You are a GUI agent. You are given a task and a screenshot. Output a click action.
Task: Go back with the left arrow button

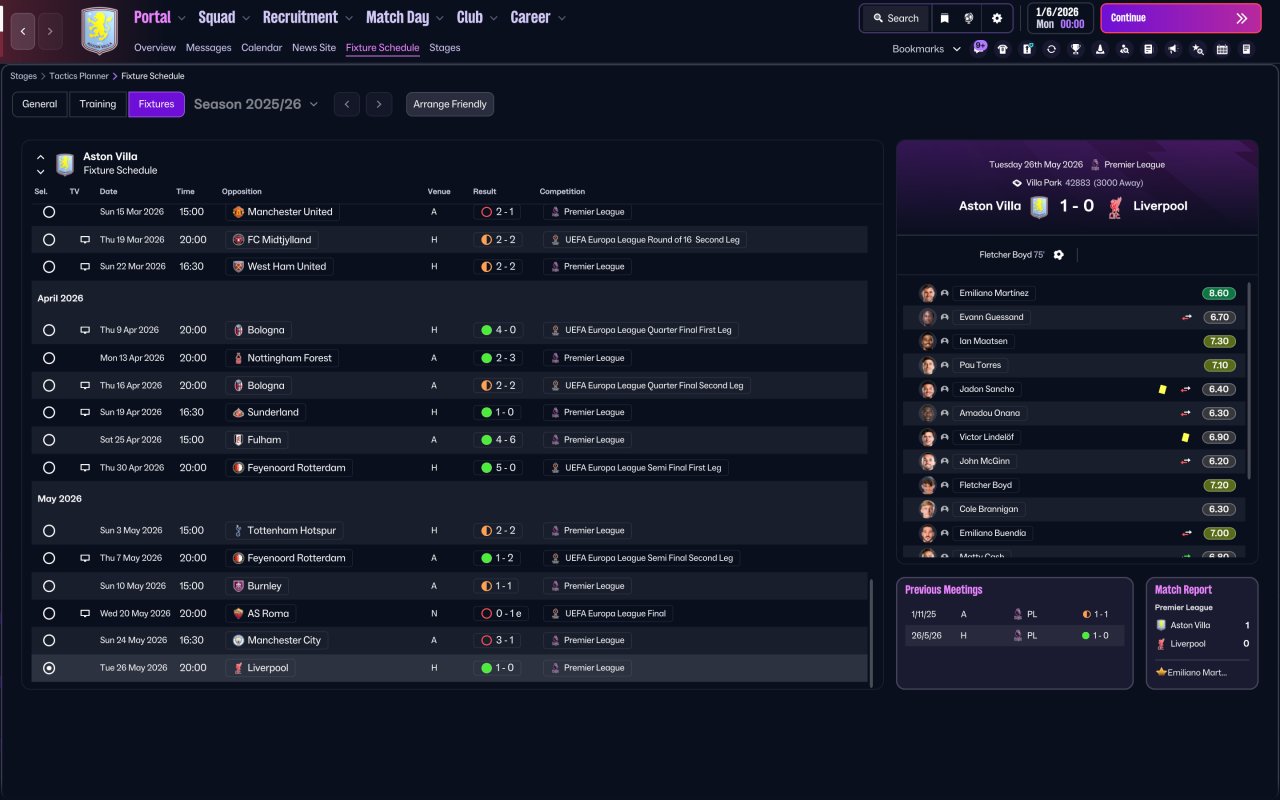[23, 31]
